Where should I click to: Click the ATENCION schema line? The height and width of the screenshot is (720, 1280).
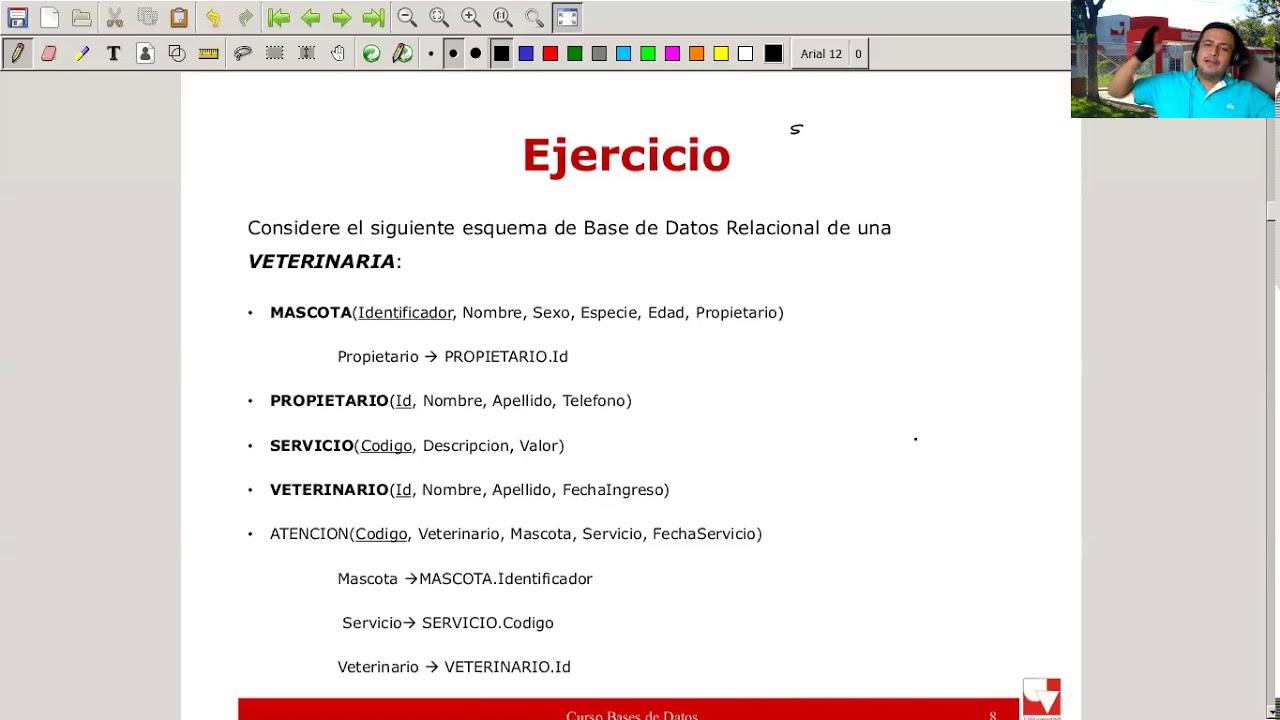click(516, 534)
